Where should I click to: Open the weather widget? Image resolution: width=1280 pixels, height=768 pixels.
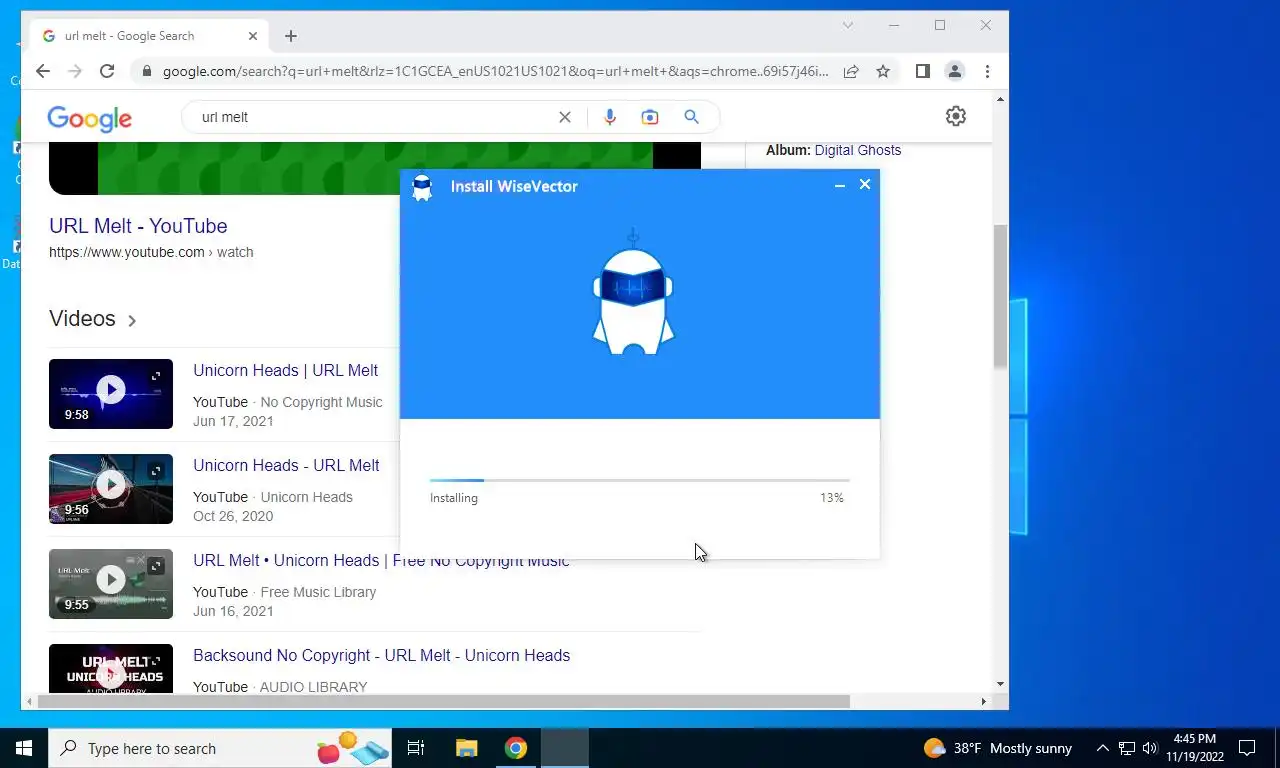point(998,748)
